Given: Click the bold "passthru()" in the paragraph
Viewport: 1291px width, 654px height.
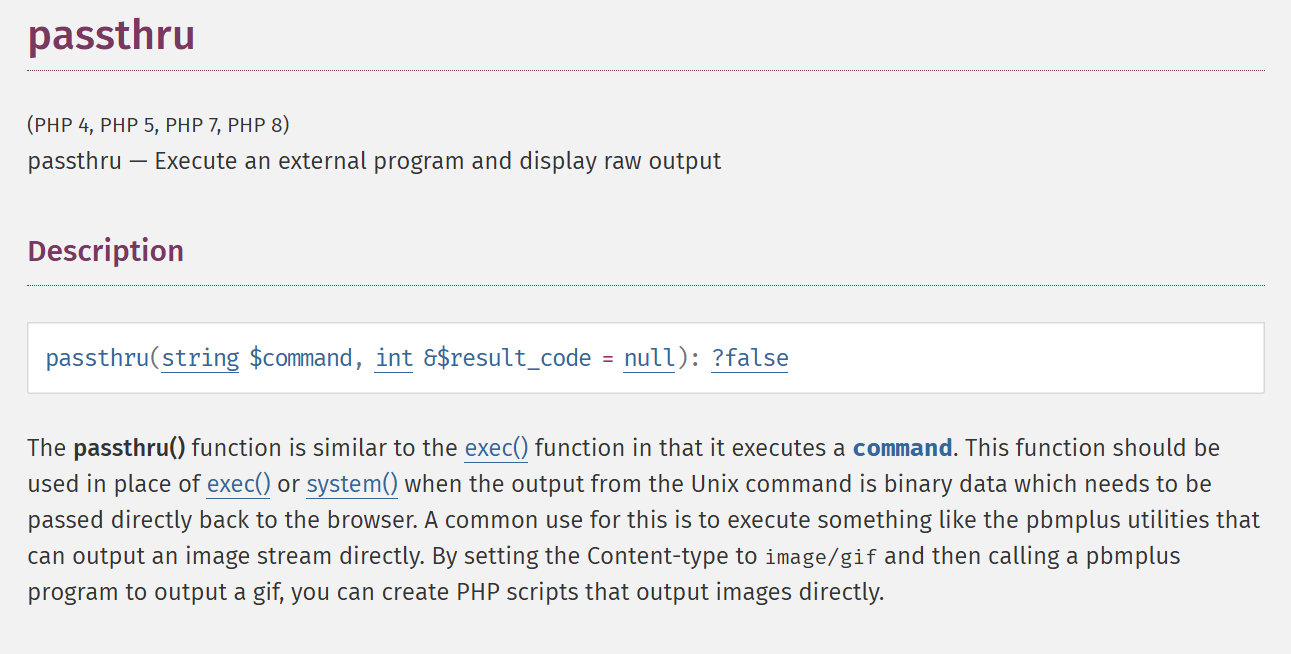Looking at the screenshot, I should tap(130, 448).
